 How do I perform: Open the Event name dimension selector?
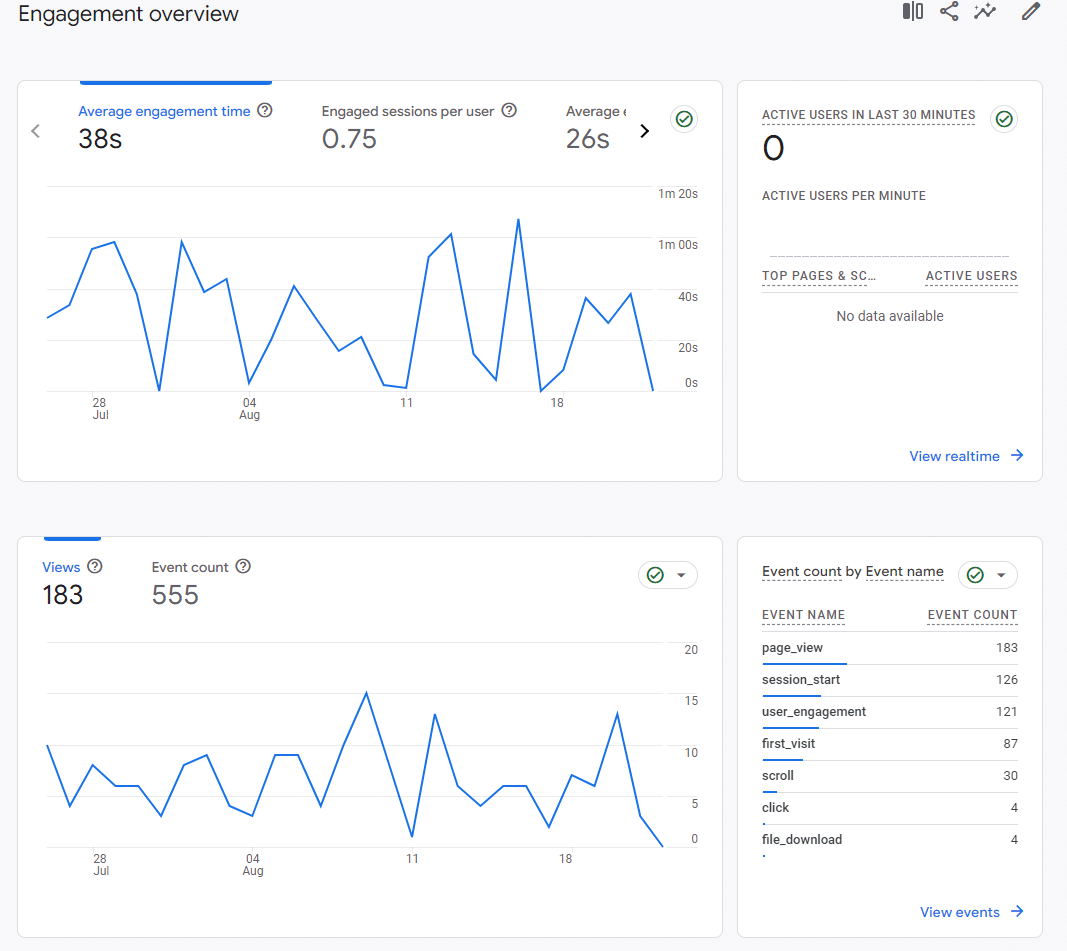pyautogui.click(x=904, y=571)
